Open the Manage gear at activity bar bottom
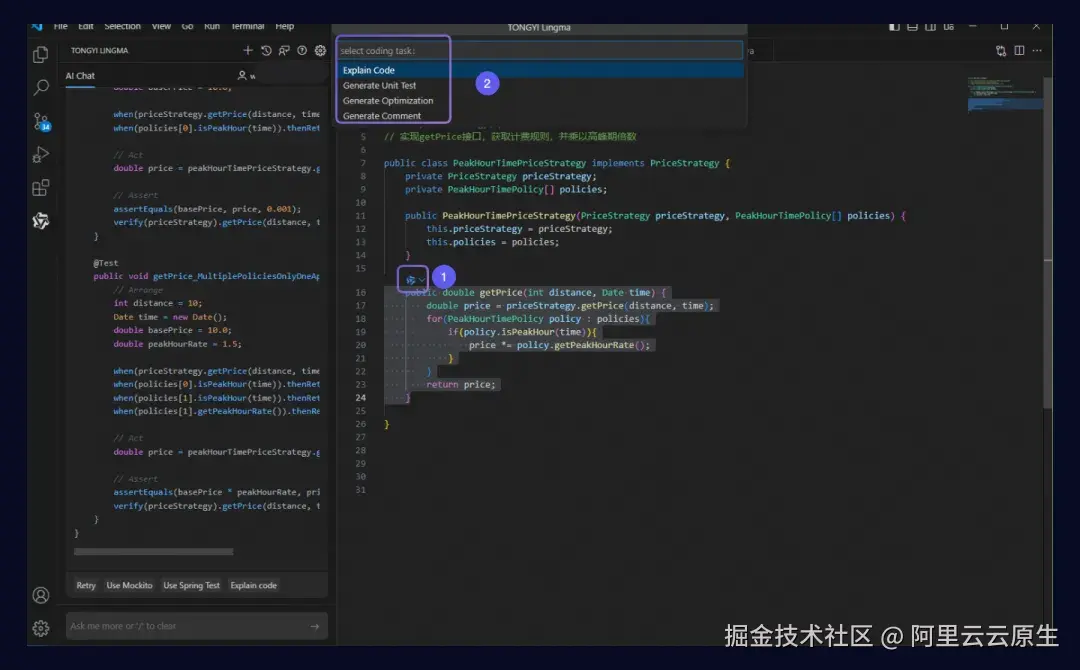This screenshot has width=1080, height=670. 41,628
